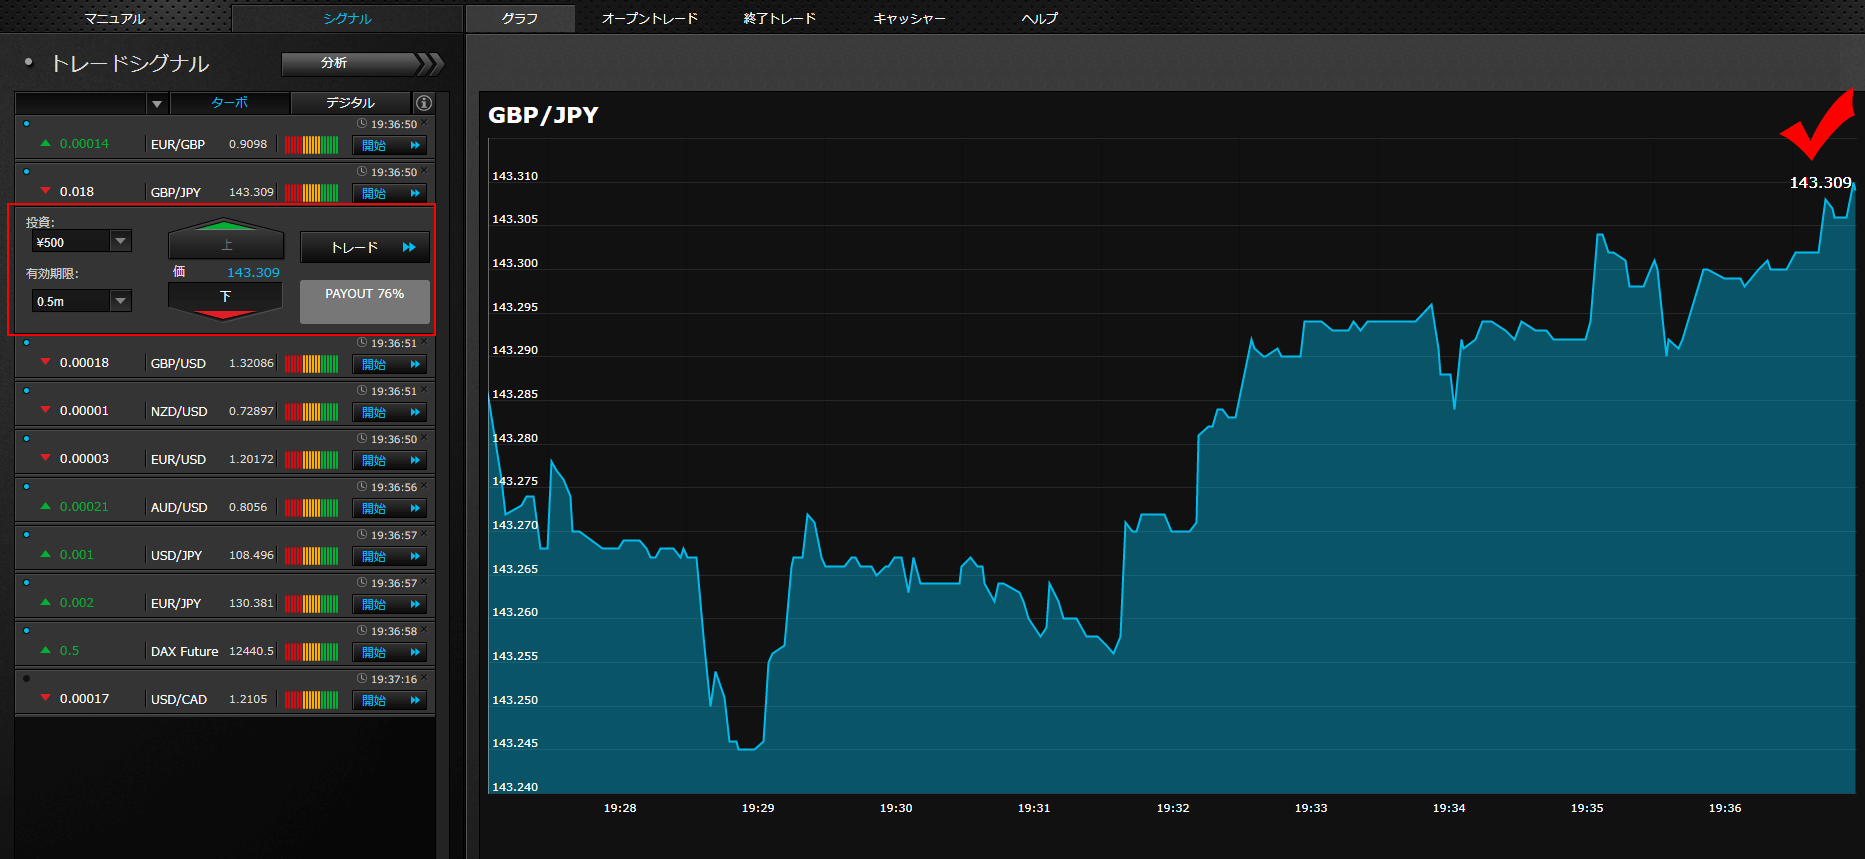Close the EUR/JPY signal row
This screenshot has height=859, width=1865.
[x=424, y=582]
